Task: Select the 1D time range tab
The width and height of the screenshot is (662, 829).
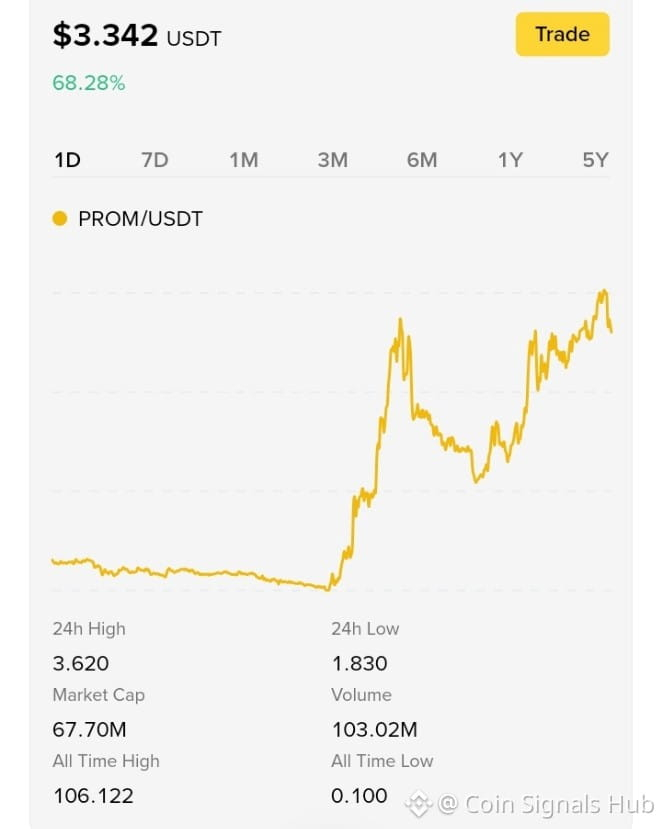Action: pos(67,160)
